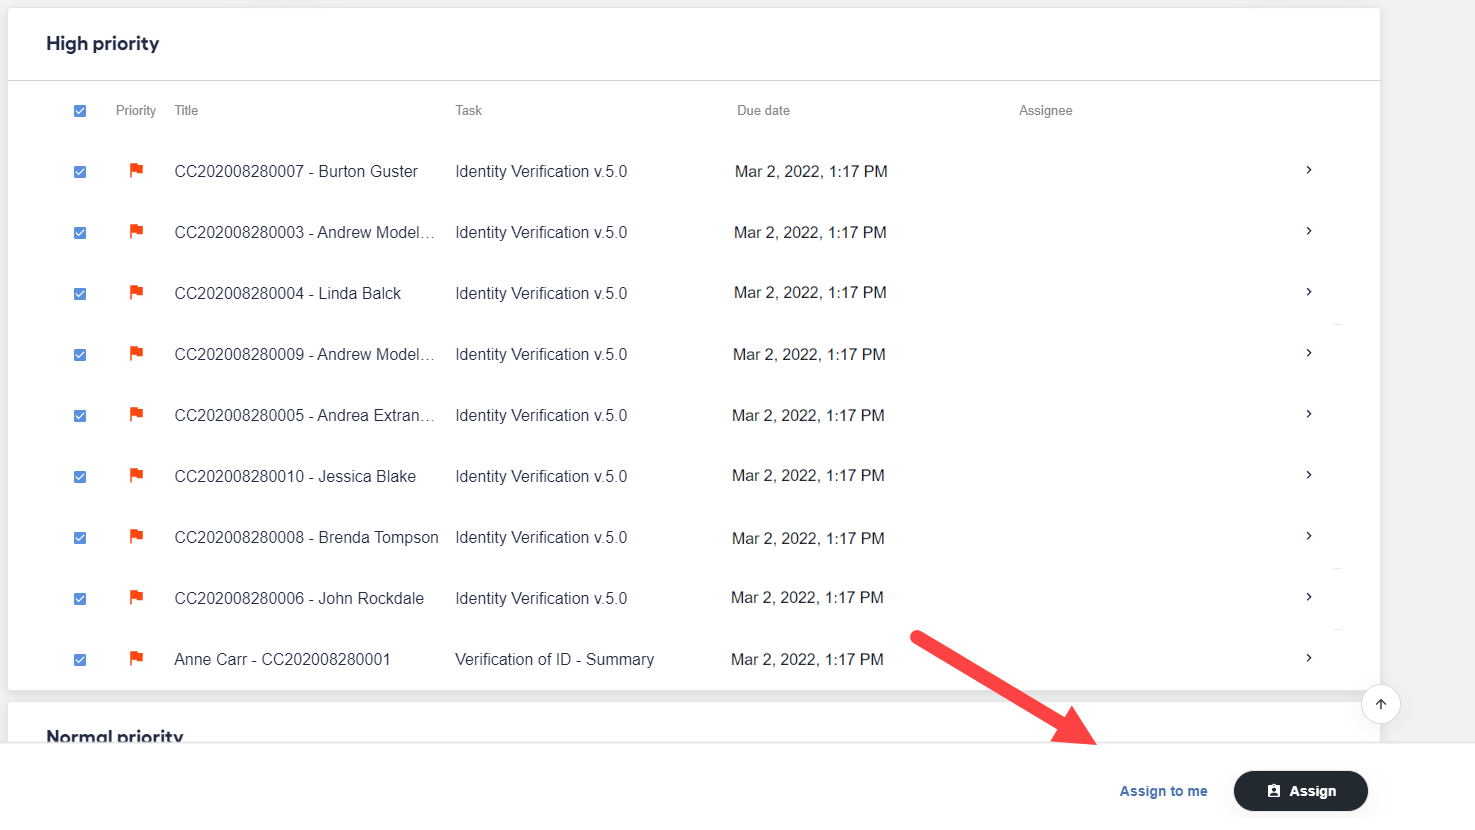The width and height of the screenshot is (1475, 830).
Task: Expand the Linda Balck row chevron
Action: [1309, 292]
